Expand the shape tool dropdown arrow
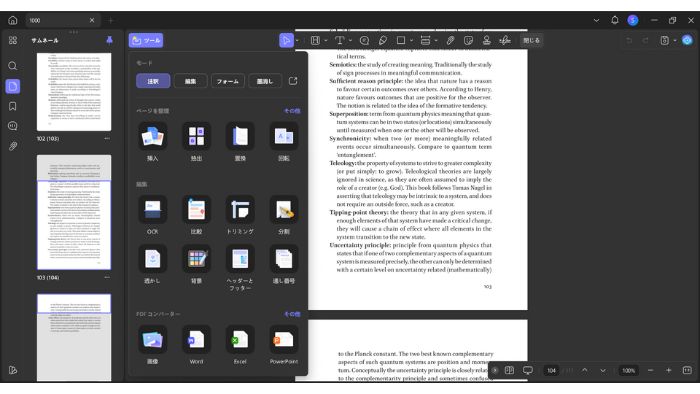Viewport: 700px width, 394px height. click(x=411, y=41)
